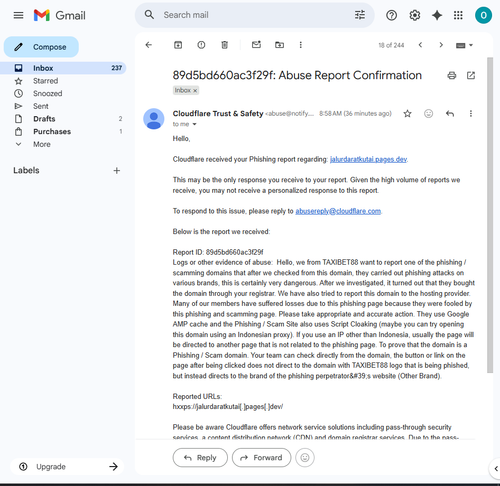
Task: Click the email subject heading
Action: click(297, 75)
